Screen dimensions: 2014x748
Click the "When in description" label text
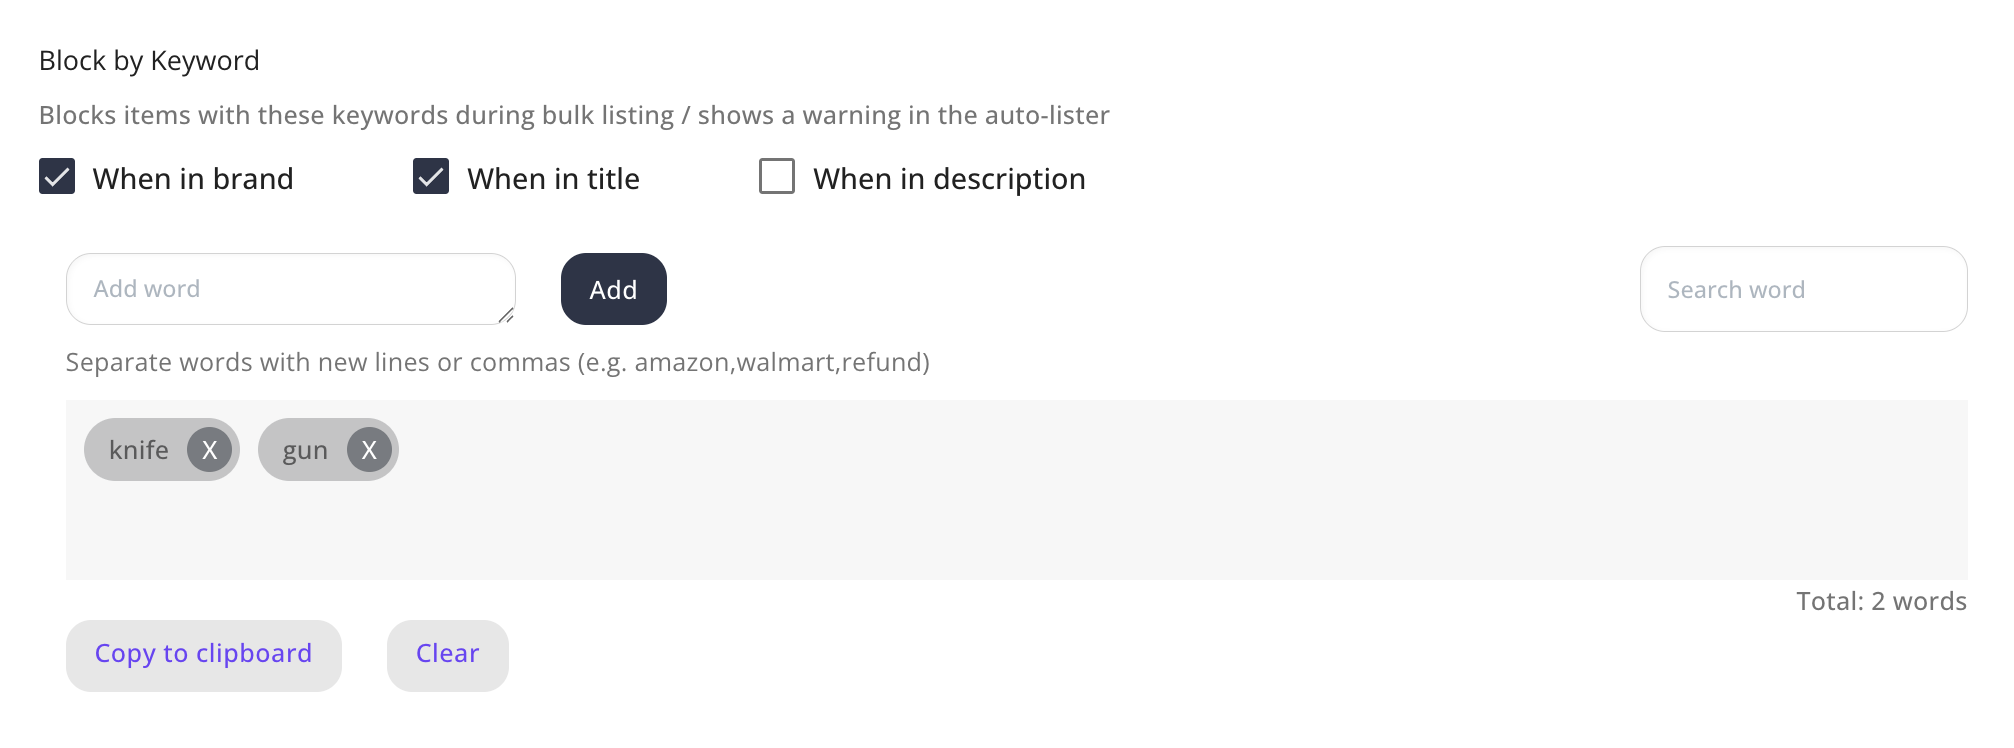tap(949, 179)
